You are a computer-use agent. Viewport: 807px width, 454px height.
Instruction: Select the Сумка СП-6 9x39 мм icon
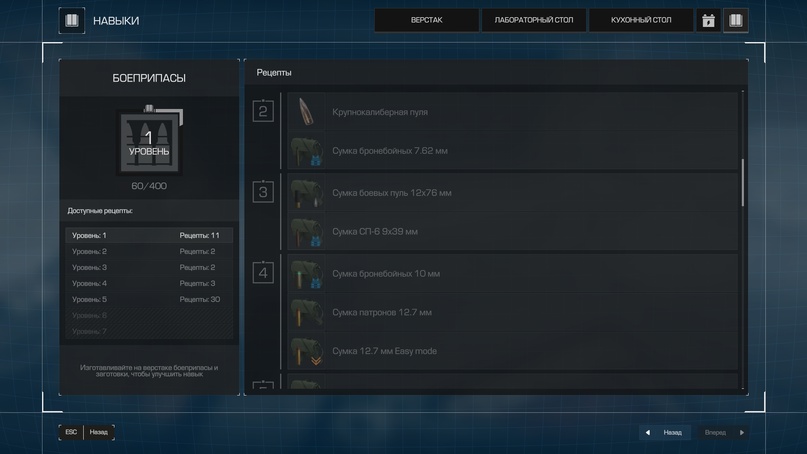click(x=306, y=232)
